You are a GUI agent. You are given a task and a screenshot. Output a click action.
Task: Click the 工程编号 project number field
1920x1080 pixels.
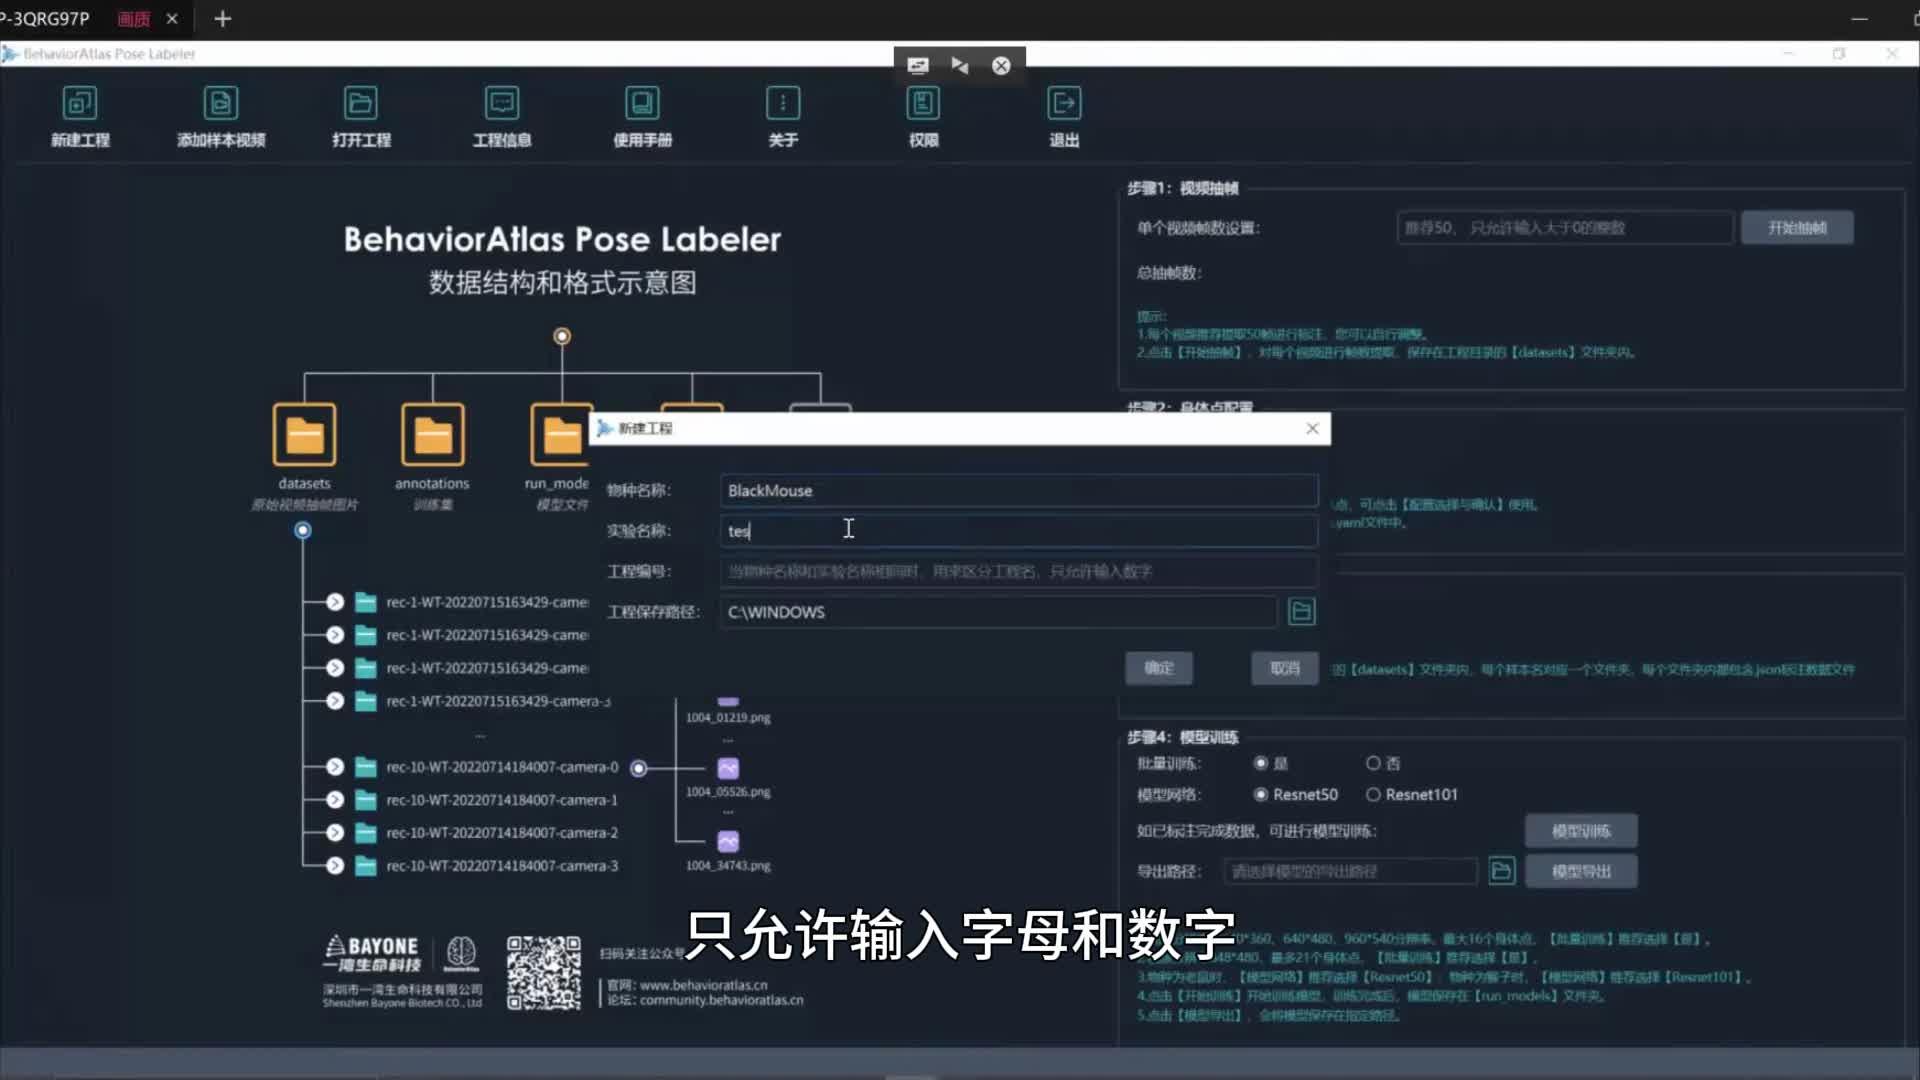(1018, 572)
